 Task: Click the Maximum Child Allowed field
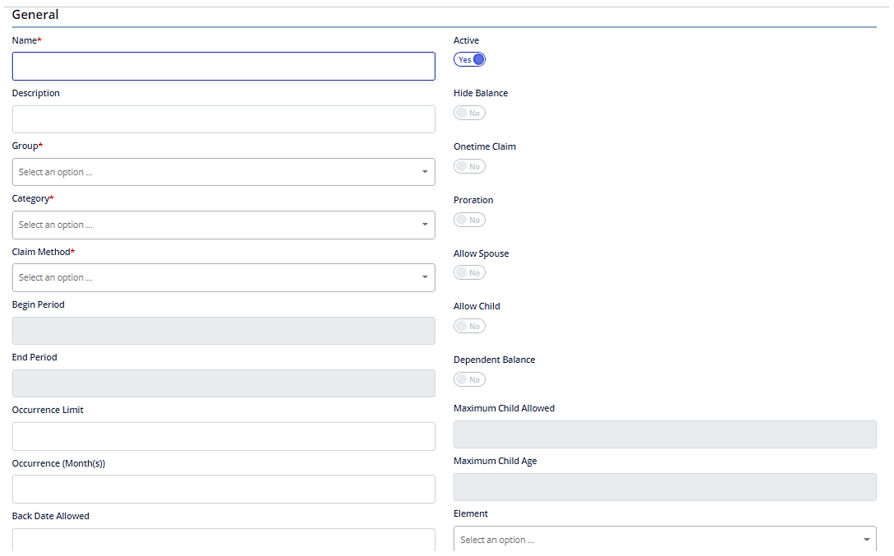tap(665, 435)
